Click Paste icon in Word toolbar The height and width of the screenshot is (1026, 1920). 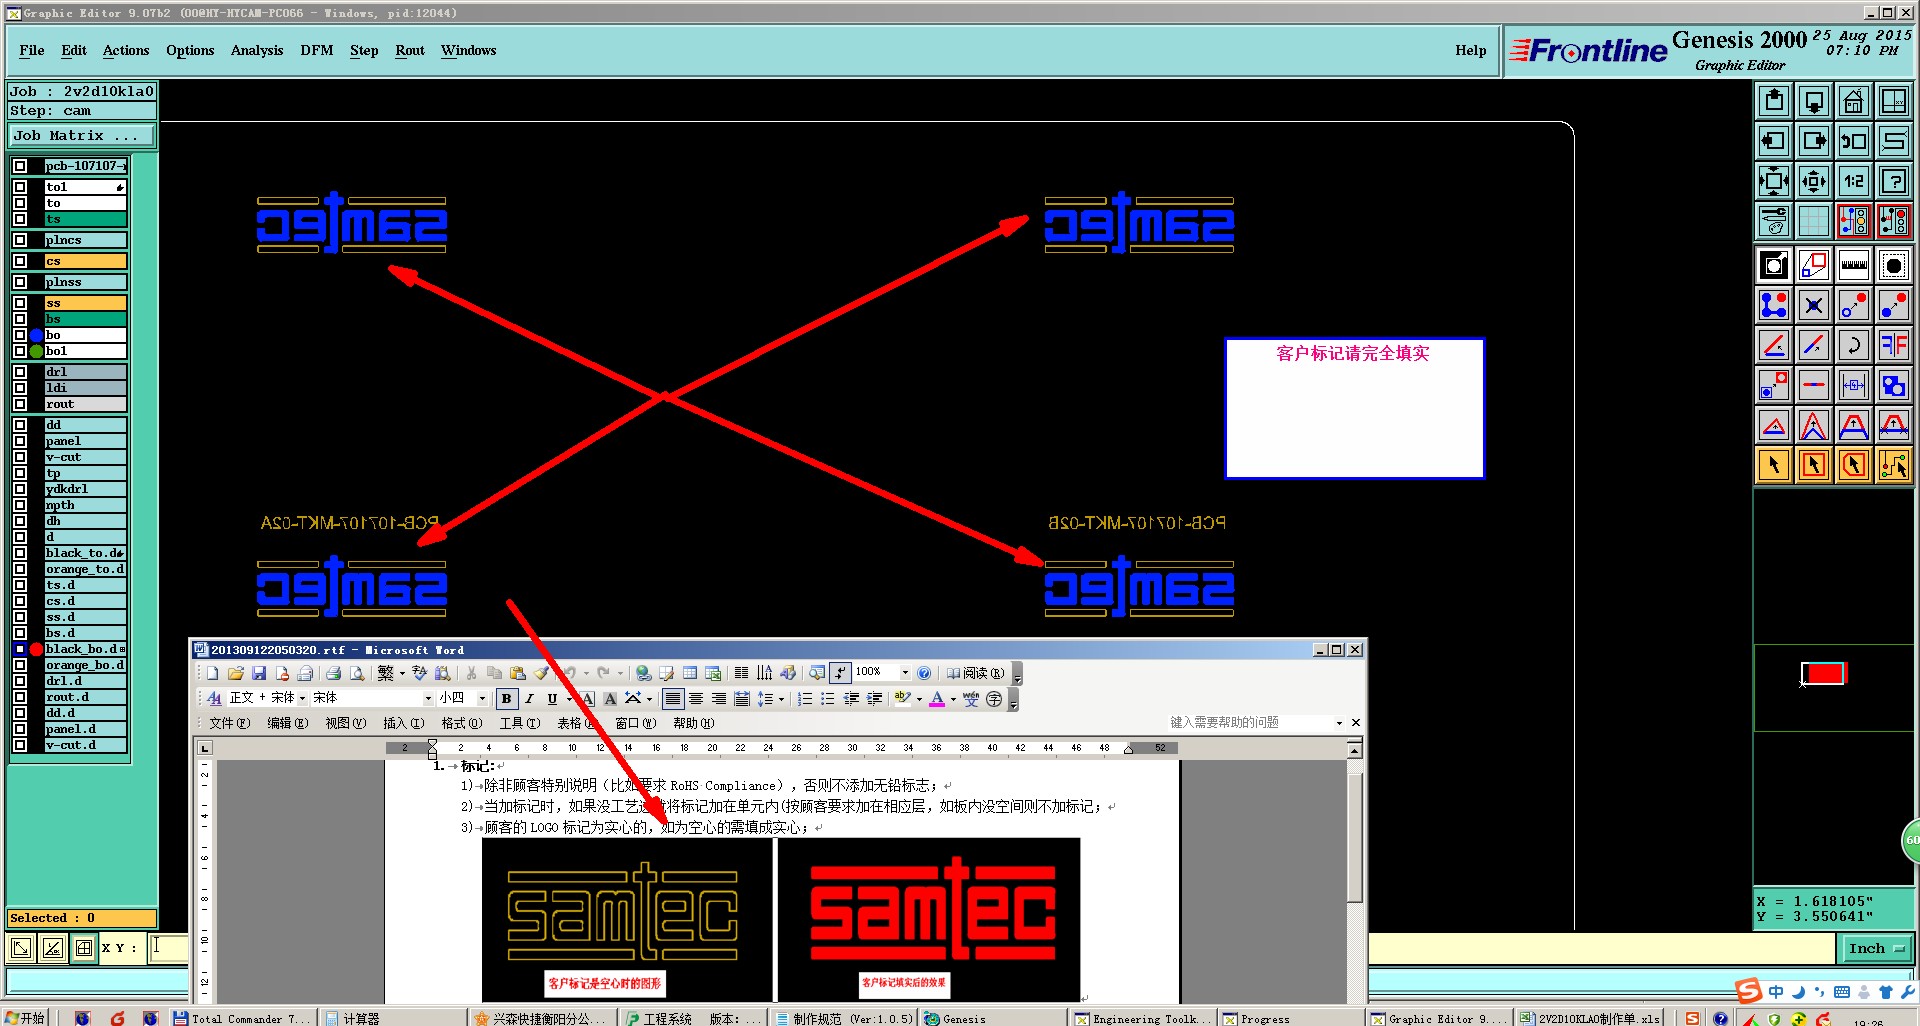517,673
